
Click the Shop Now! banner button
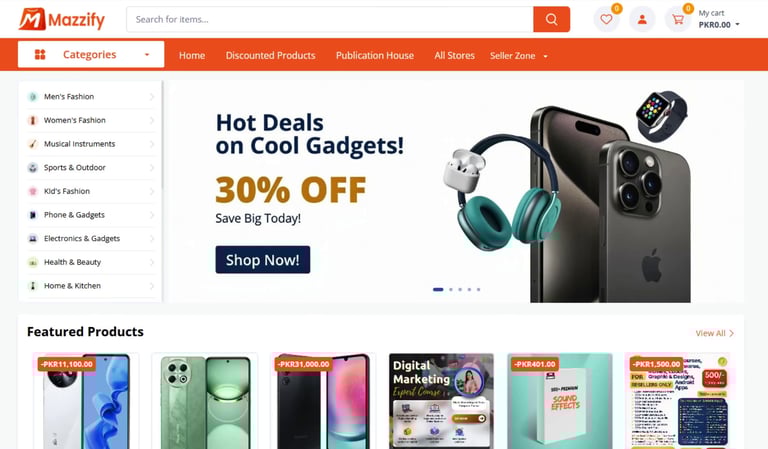coord(263,260)
